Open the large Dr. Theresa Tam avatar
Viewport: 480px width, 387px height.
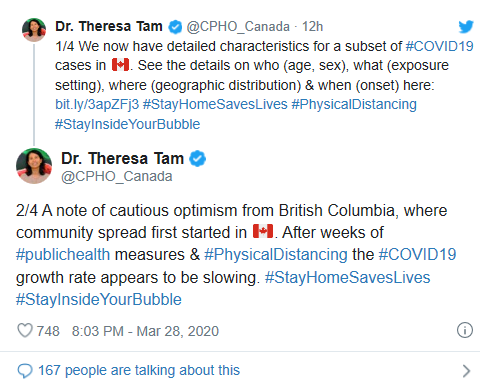point(34,166)
